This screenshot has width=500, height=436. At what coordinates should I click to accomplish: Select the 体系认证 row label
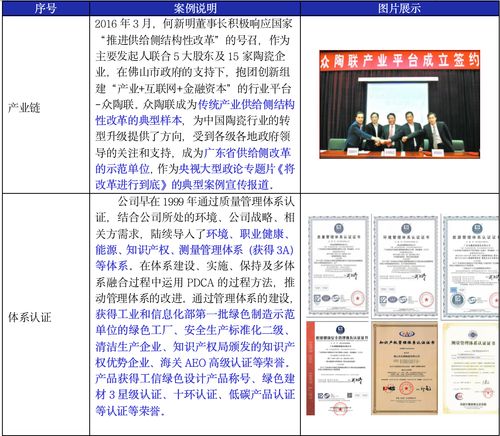coord(30,317)
